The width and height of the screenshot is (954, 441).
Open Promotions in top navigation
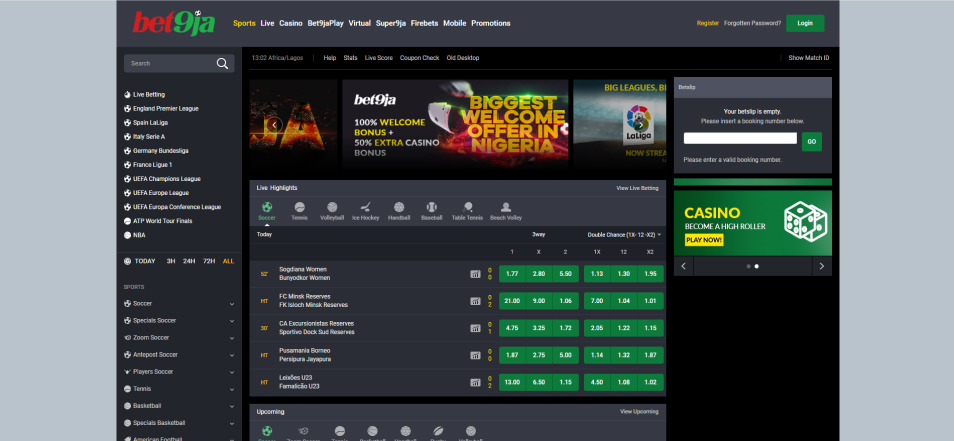(490, 23)
